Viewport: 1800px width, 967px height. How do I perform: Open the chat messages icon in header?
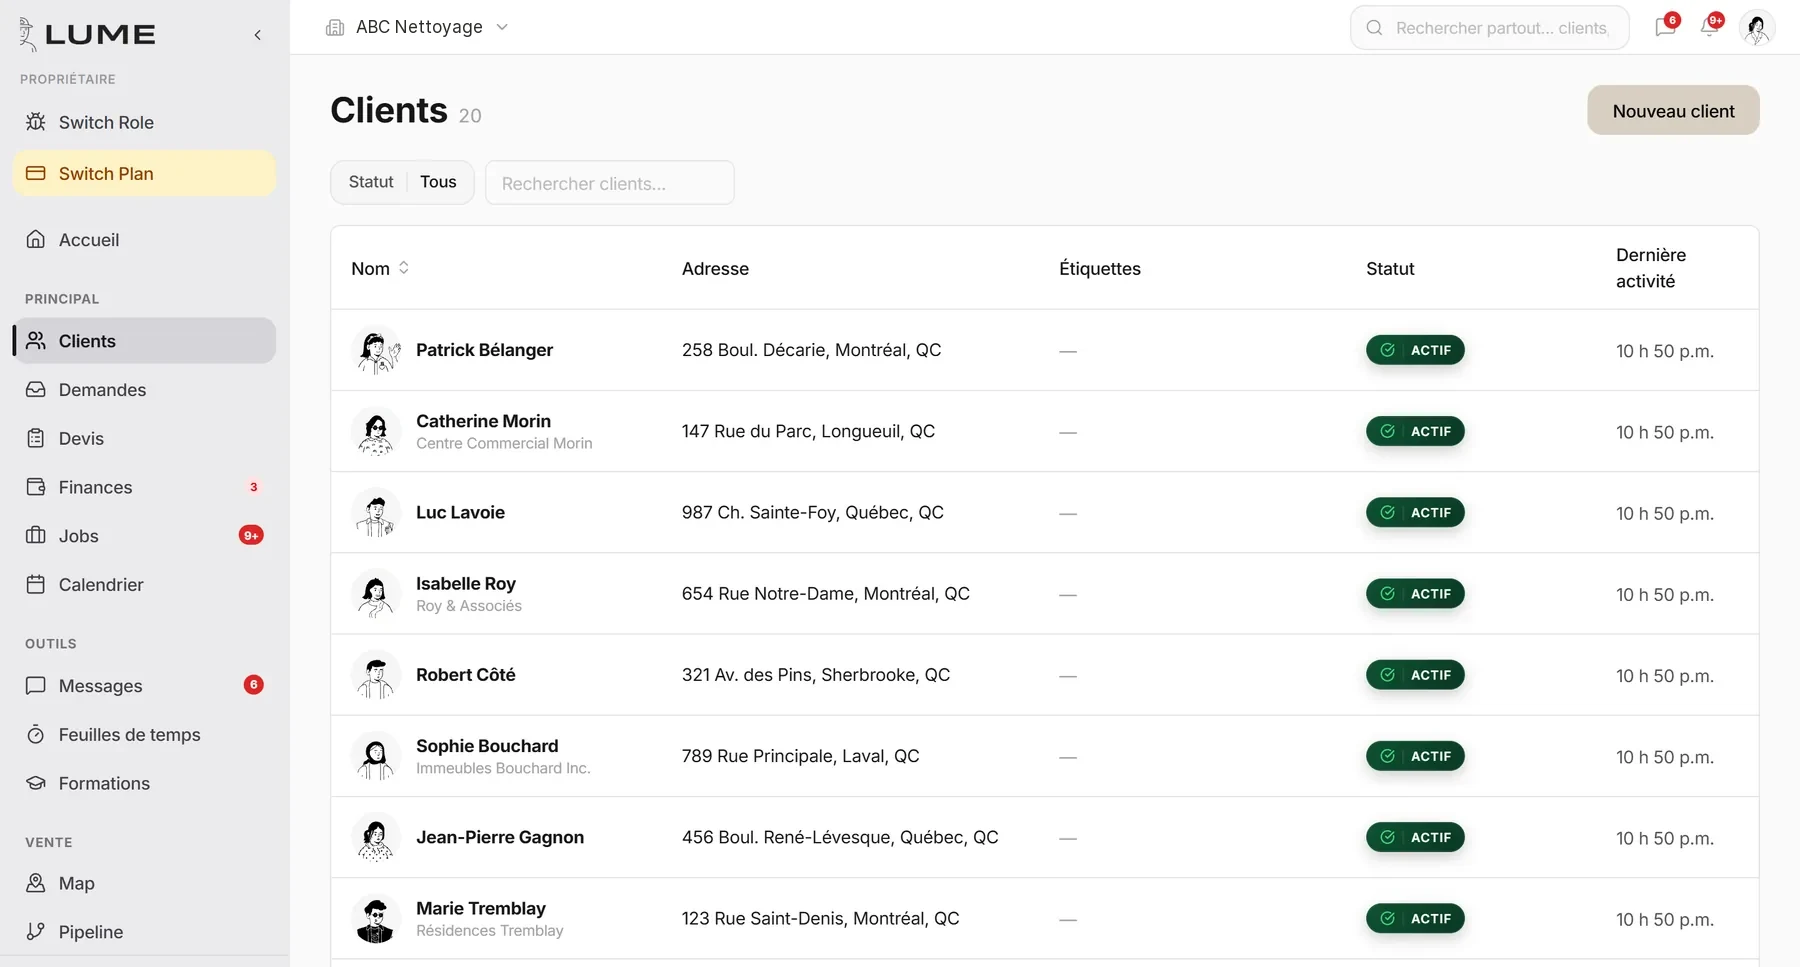pos(1665,27)
